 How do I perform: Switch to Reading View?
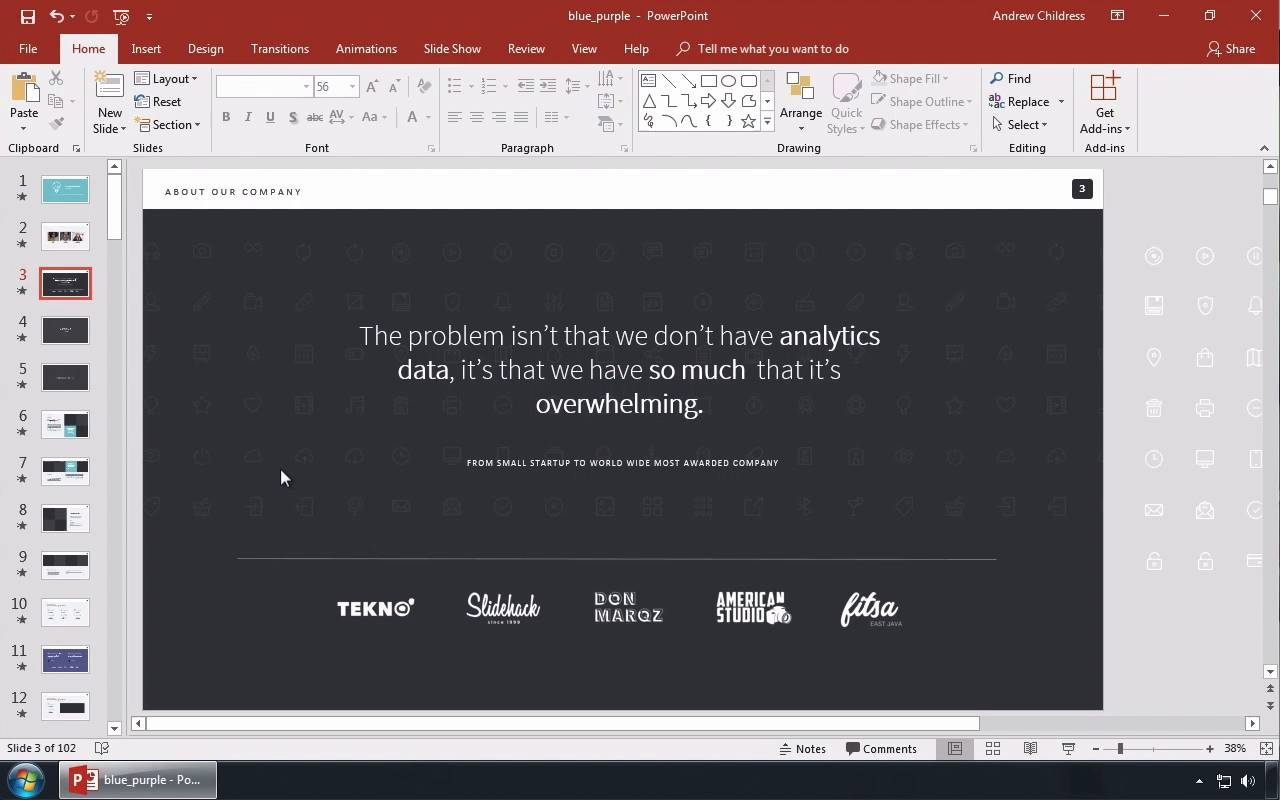pos(1030,749)
